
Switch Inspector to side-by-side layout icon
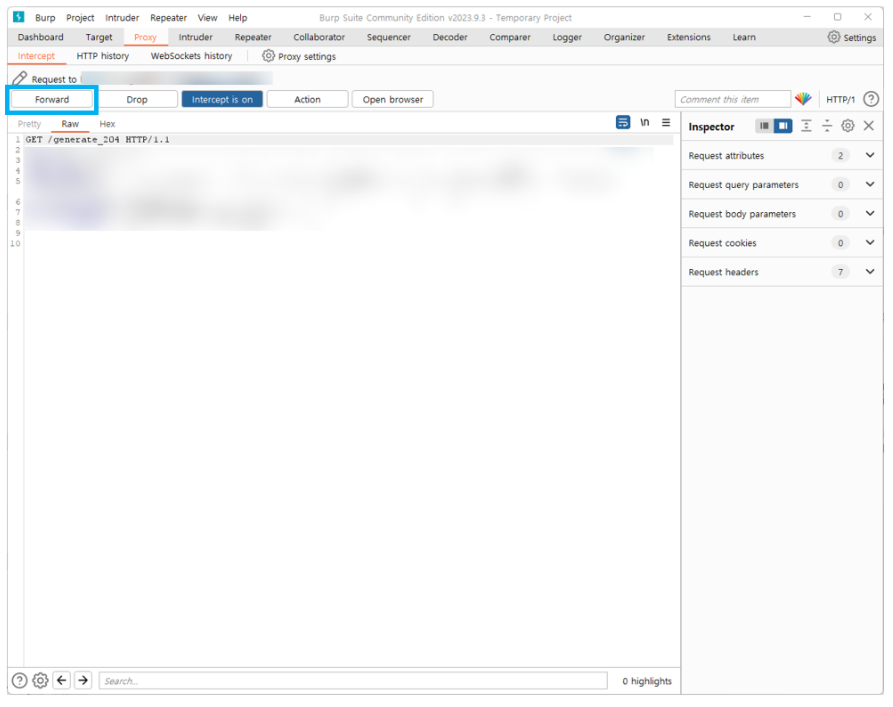pyautogui.click(x=783, y=126)
